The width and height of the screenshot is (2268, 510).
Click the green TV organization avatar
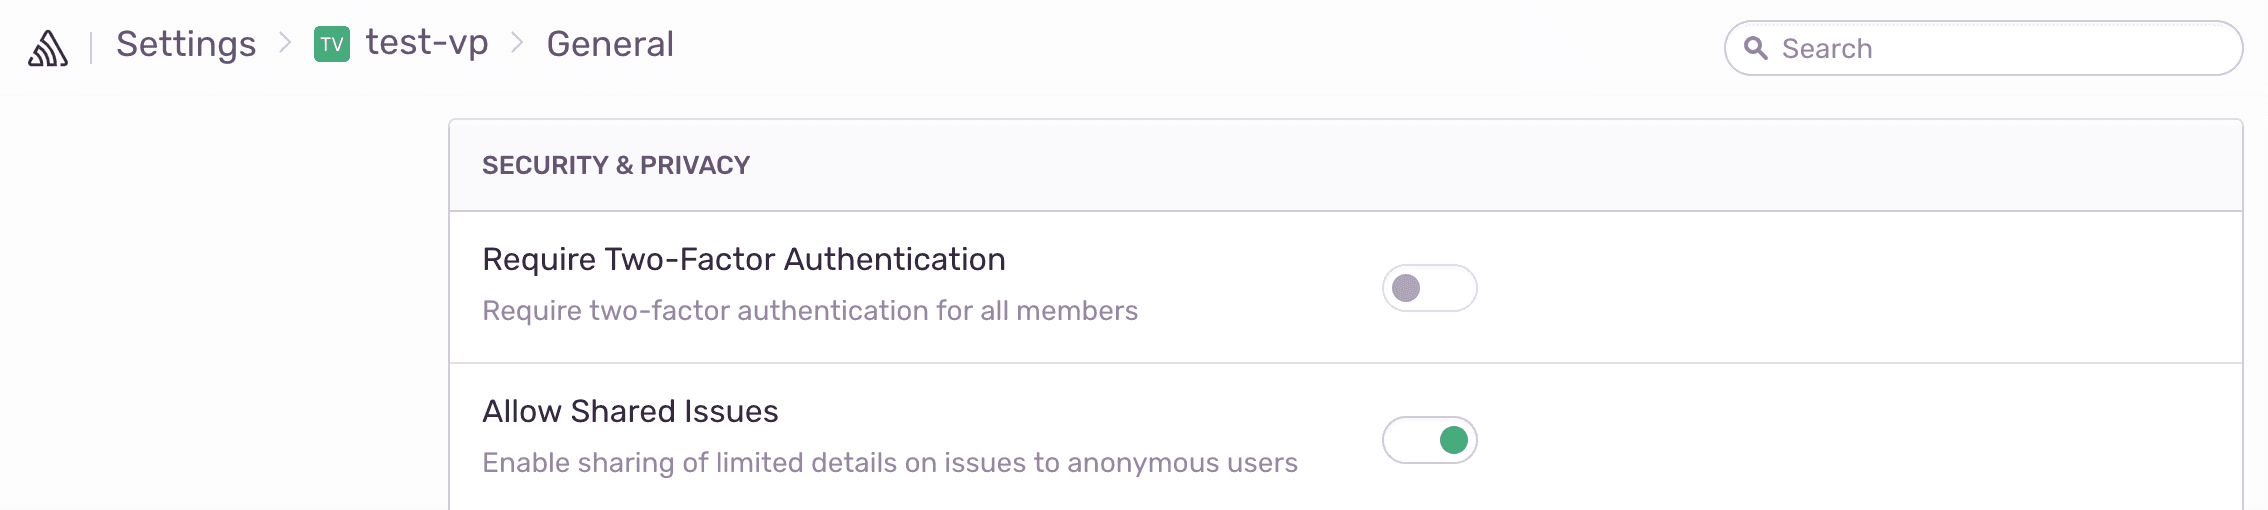[332, 45]
